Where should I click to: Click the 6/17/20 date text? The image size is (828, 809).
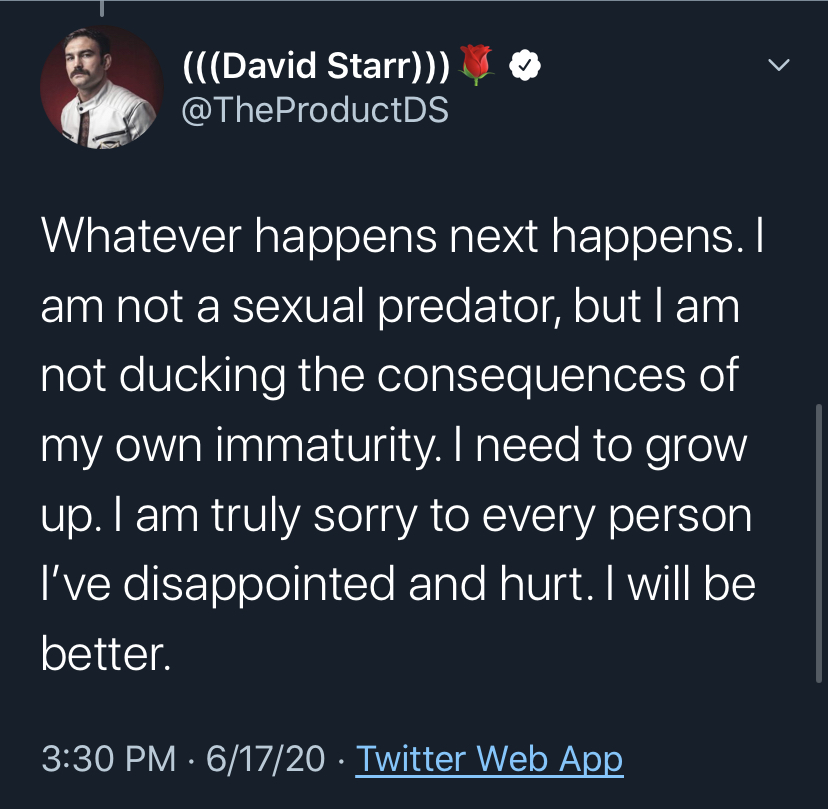[265, 759]
